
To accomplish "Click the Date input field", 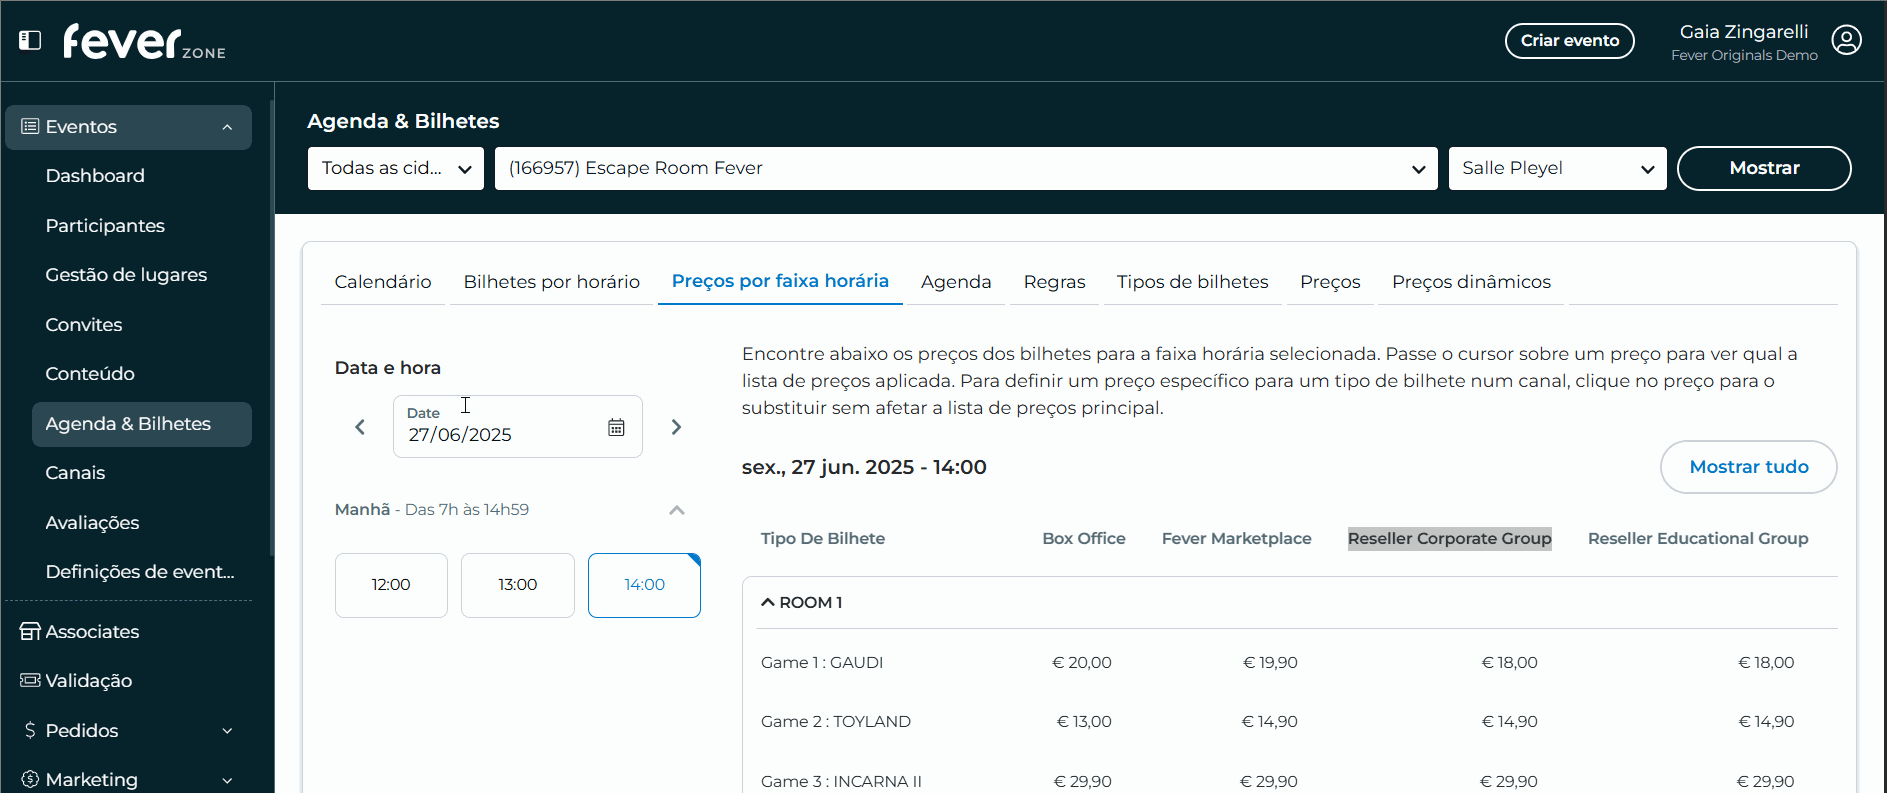I will 518,427.
